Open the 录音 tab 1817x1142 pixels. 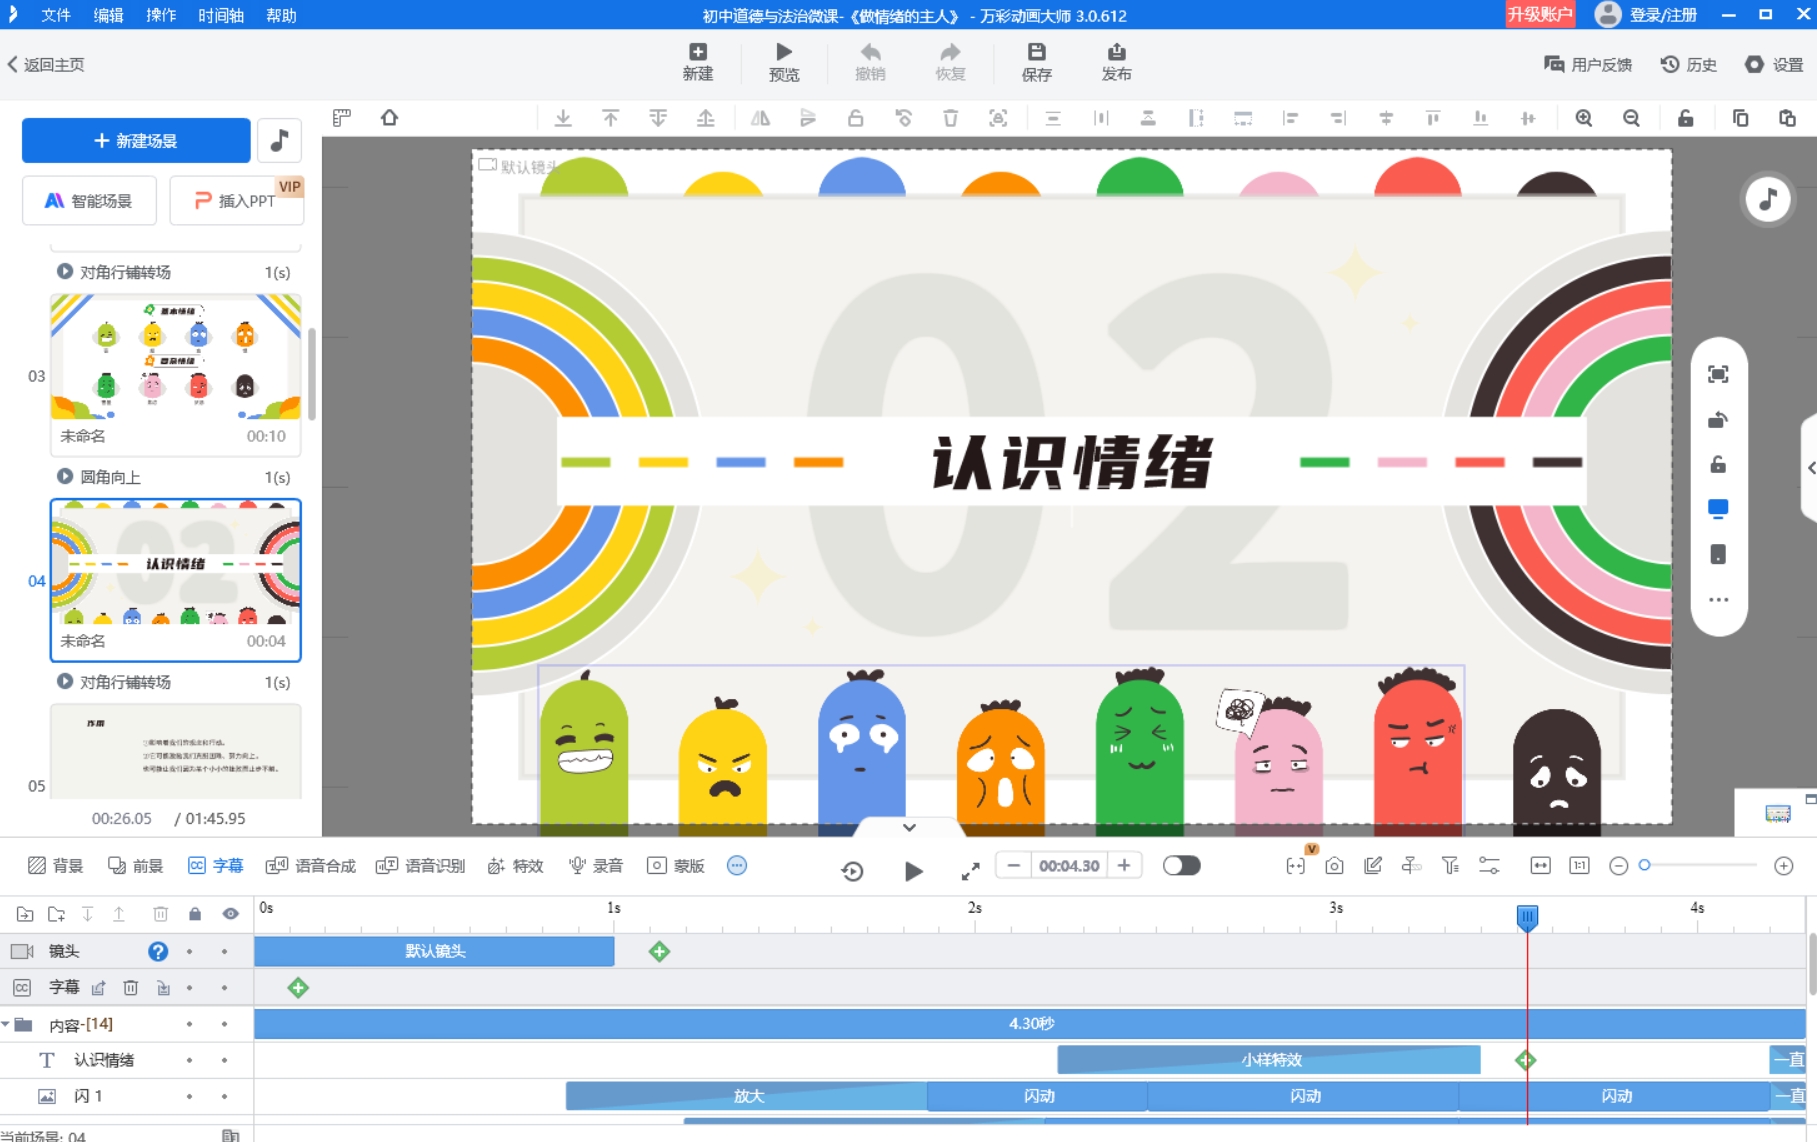pos(596,866)
